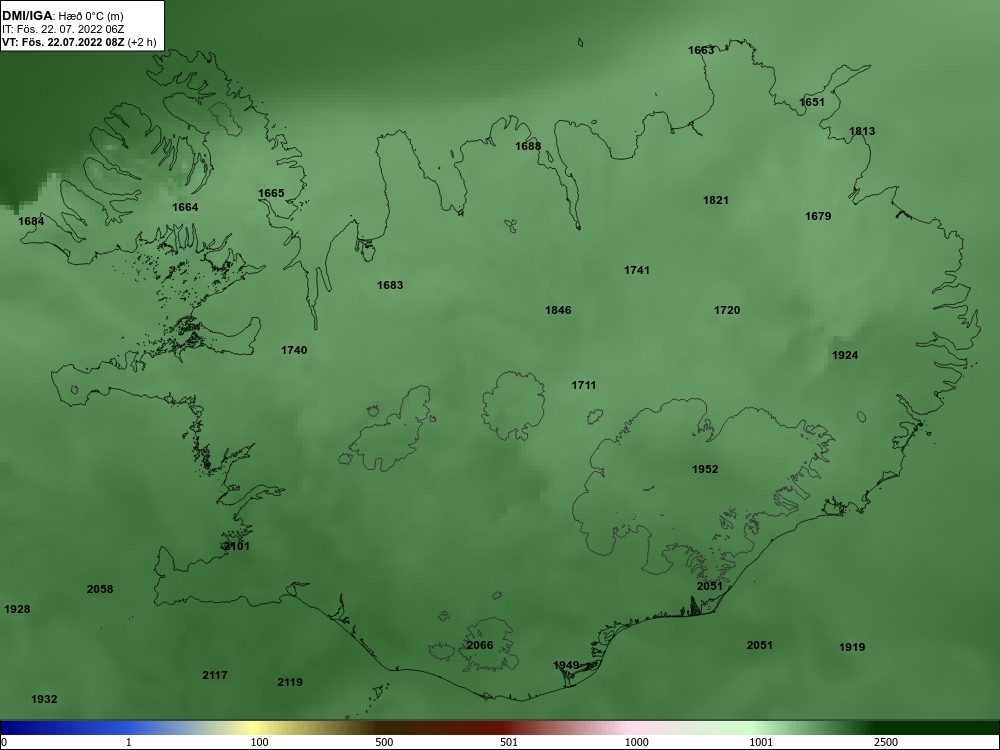Select the 1664 map value

[x=185, y=207]
